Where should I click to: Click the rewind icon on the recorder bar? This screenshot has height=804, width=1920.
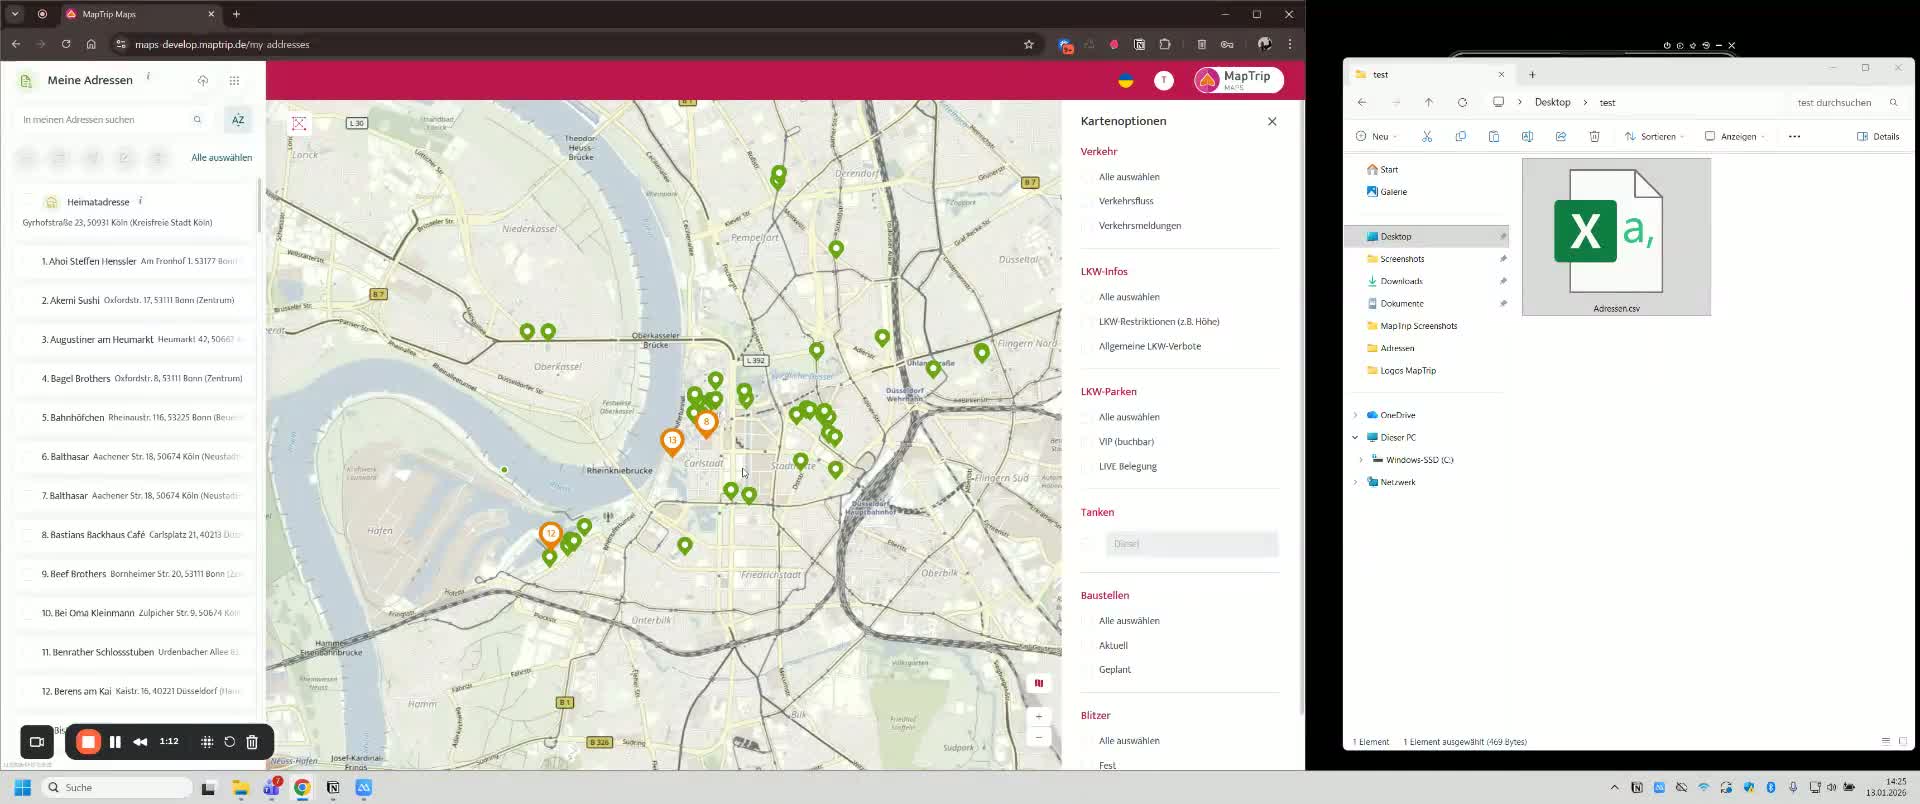(x=140, y=741)
